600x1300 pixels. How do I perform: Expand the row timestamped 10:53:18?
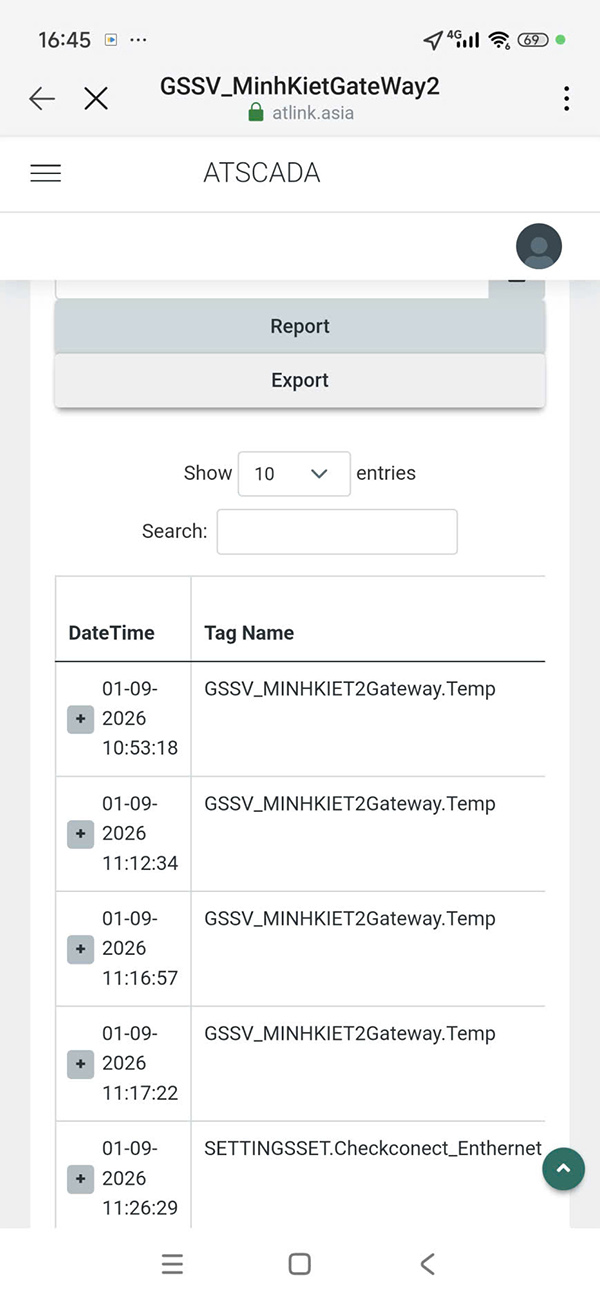(x=80, y=718)
